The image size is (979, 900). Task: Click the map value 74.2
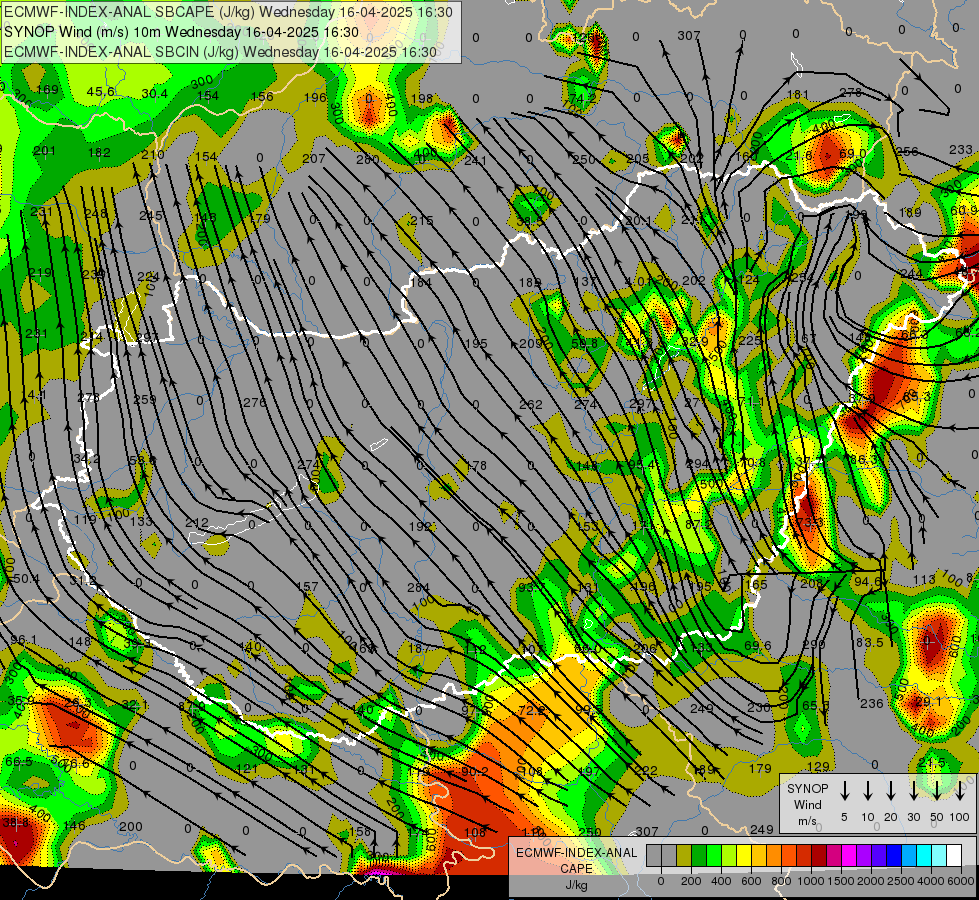click(583, 99)
